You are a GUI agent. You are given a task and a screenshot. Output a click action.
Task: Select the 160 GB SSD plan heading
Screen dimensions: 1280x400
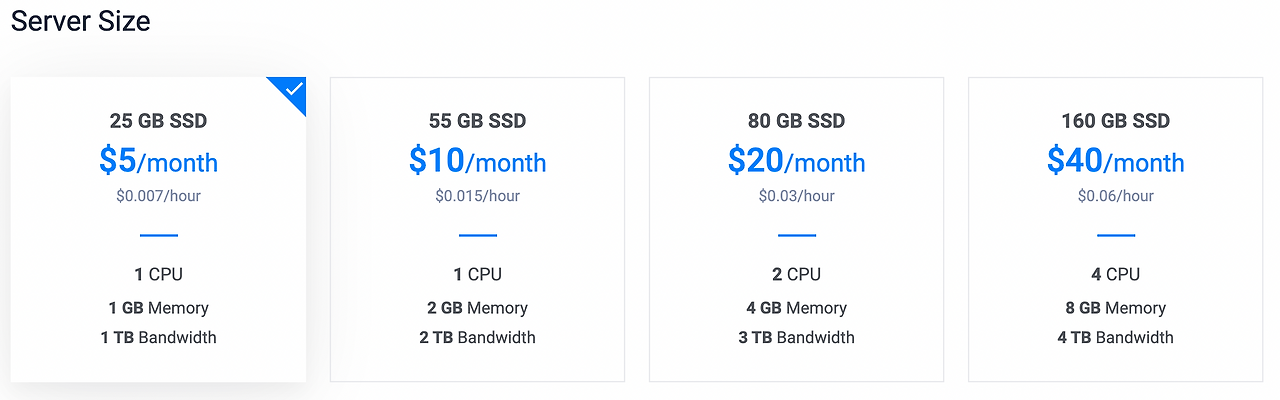(x=1115, y=121)
